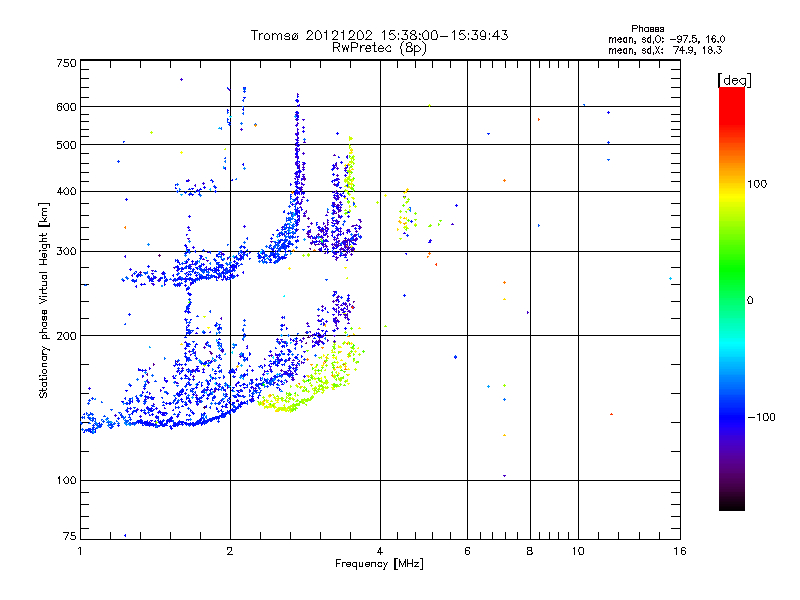The height and width of the screenshot is (600, 800).
Task: Click the y-axis tick label "600"
Action: (67, 107)
